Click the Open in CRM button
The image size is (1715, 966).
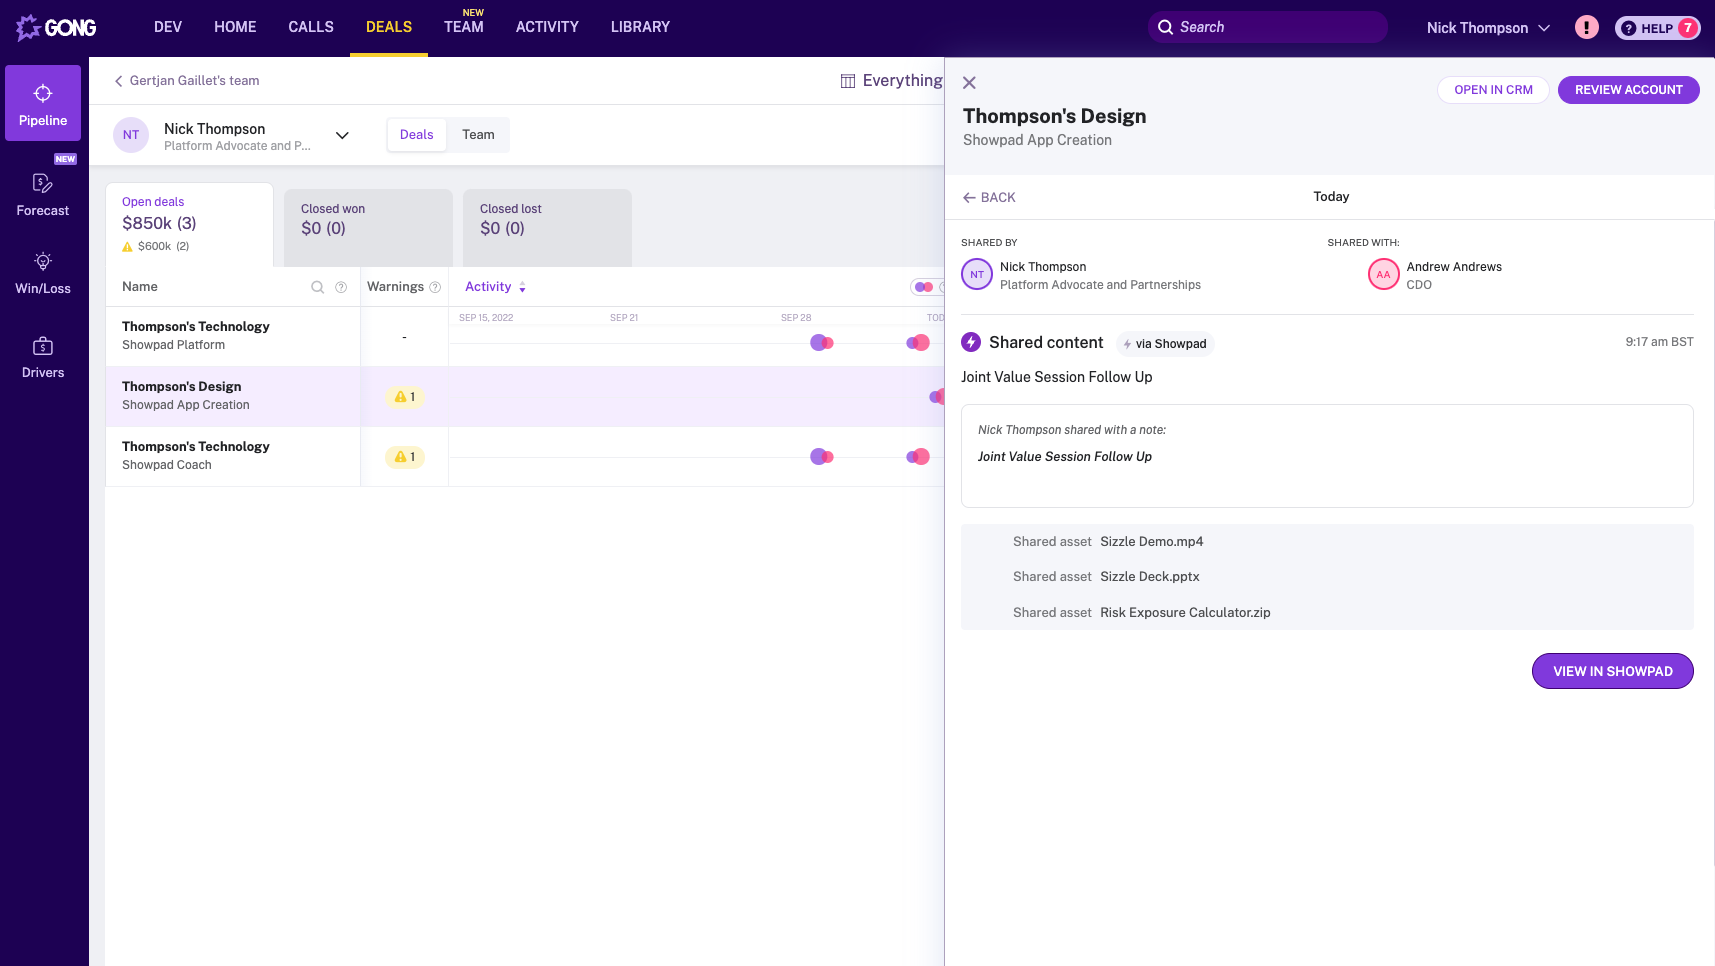(x=1492, y=90)
